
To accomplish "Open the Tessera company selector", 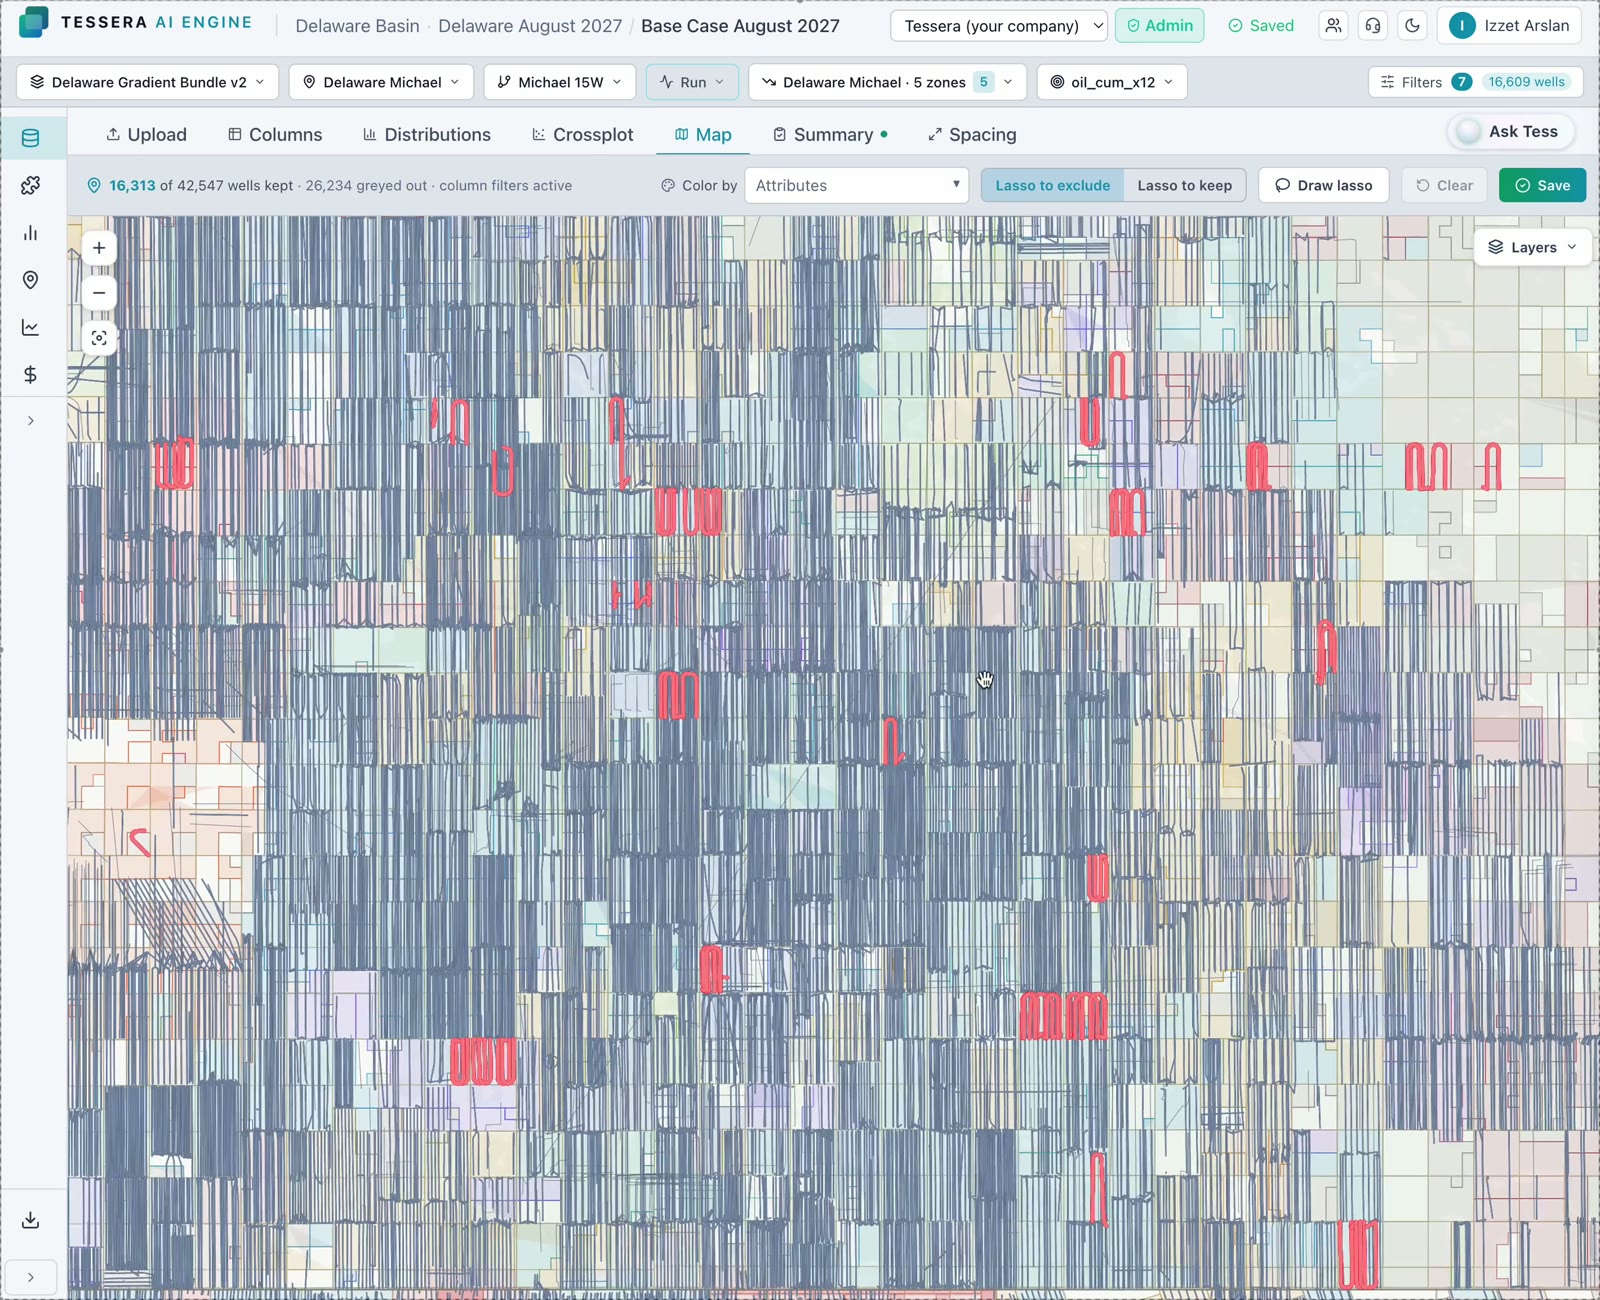I will click(x=998, y=26).
